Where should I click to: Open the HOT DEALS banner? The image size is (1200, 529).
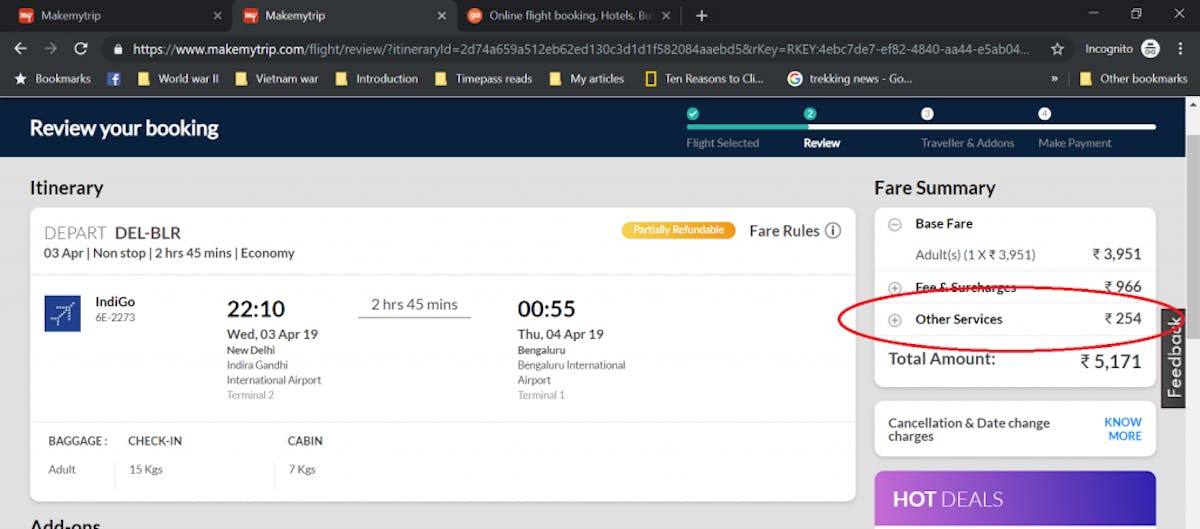(x=1015, y=499)
